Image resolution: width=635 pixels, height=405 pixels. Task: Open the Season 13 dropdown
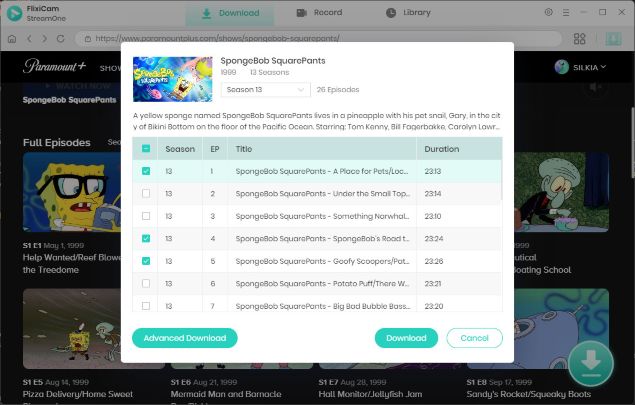click(266, 90)
